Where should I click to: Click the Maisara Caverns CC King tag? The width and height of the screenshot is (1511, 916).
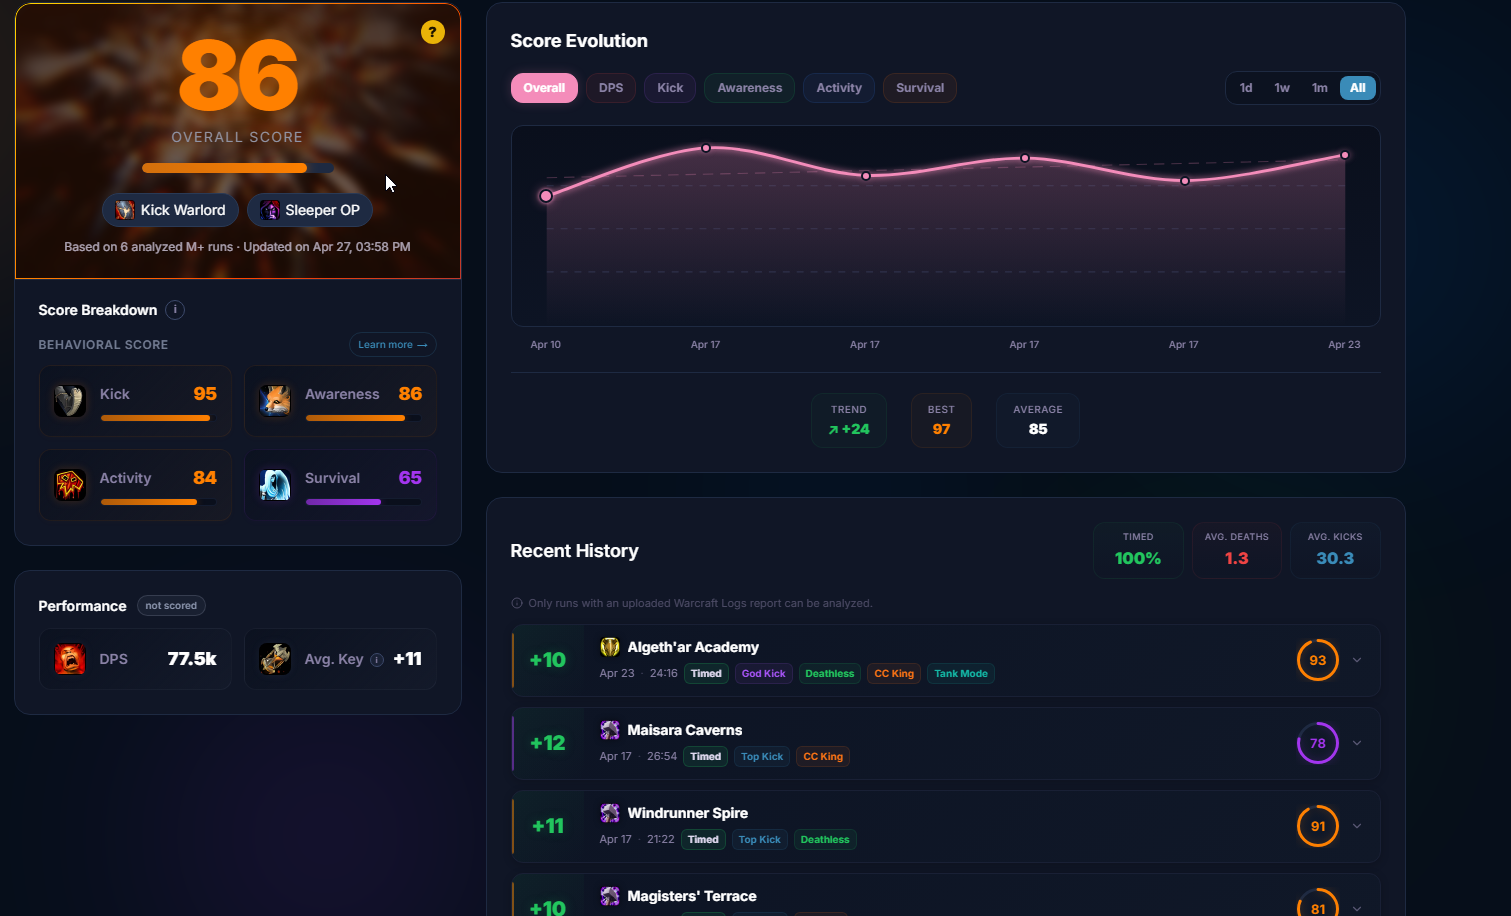coord(823,757)
